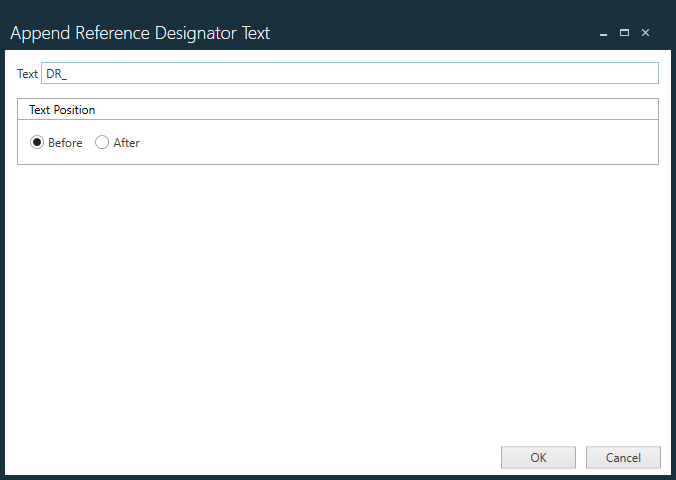Click blank white area of the dialog body
This screenshot has width=676, height=480.
(x=337, y=300)
